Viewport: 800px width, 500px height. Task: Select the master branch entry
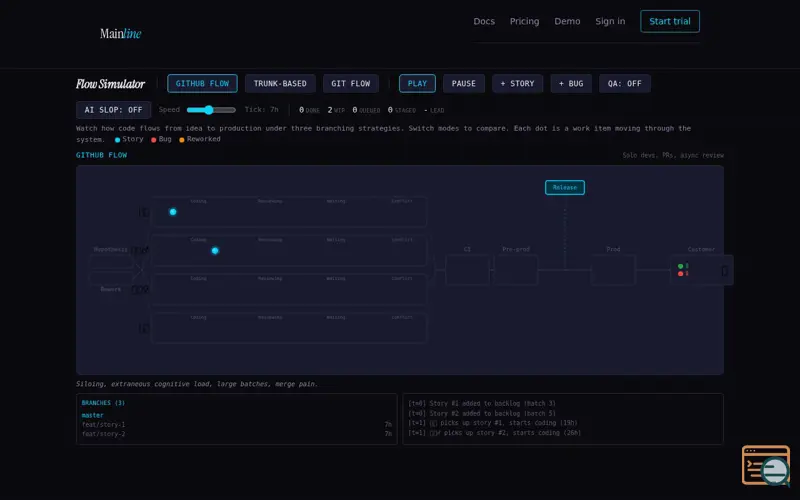pyautogui.click(x=92, y=415)
